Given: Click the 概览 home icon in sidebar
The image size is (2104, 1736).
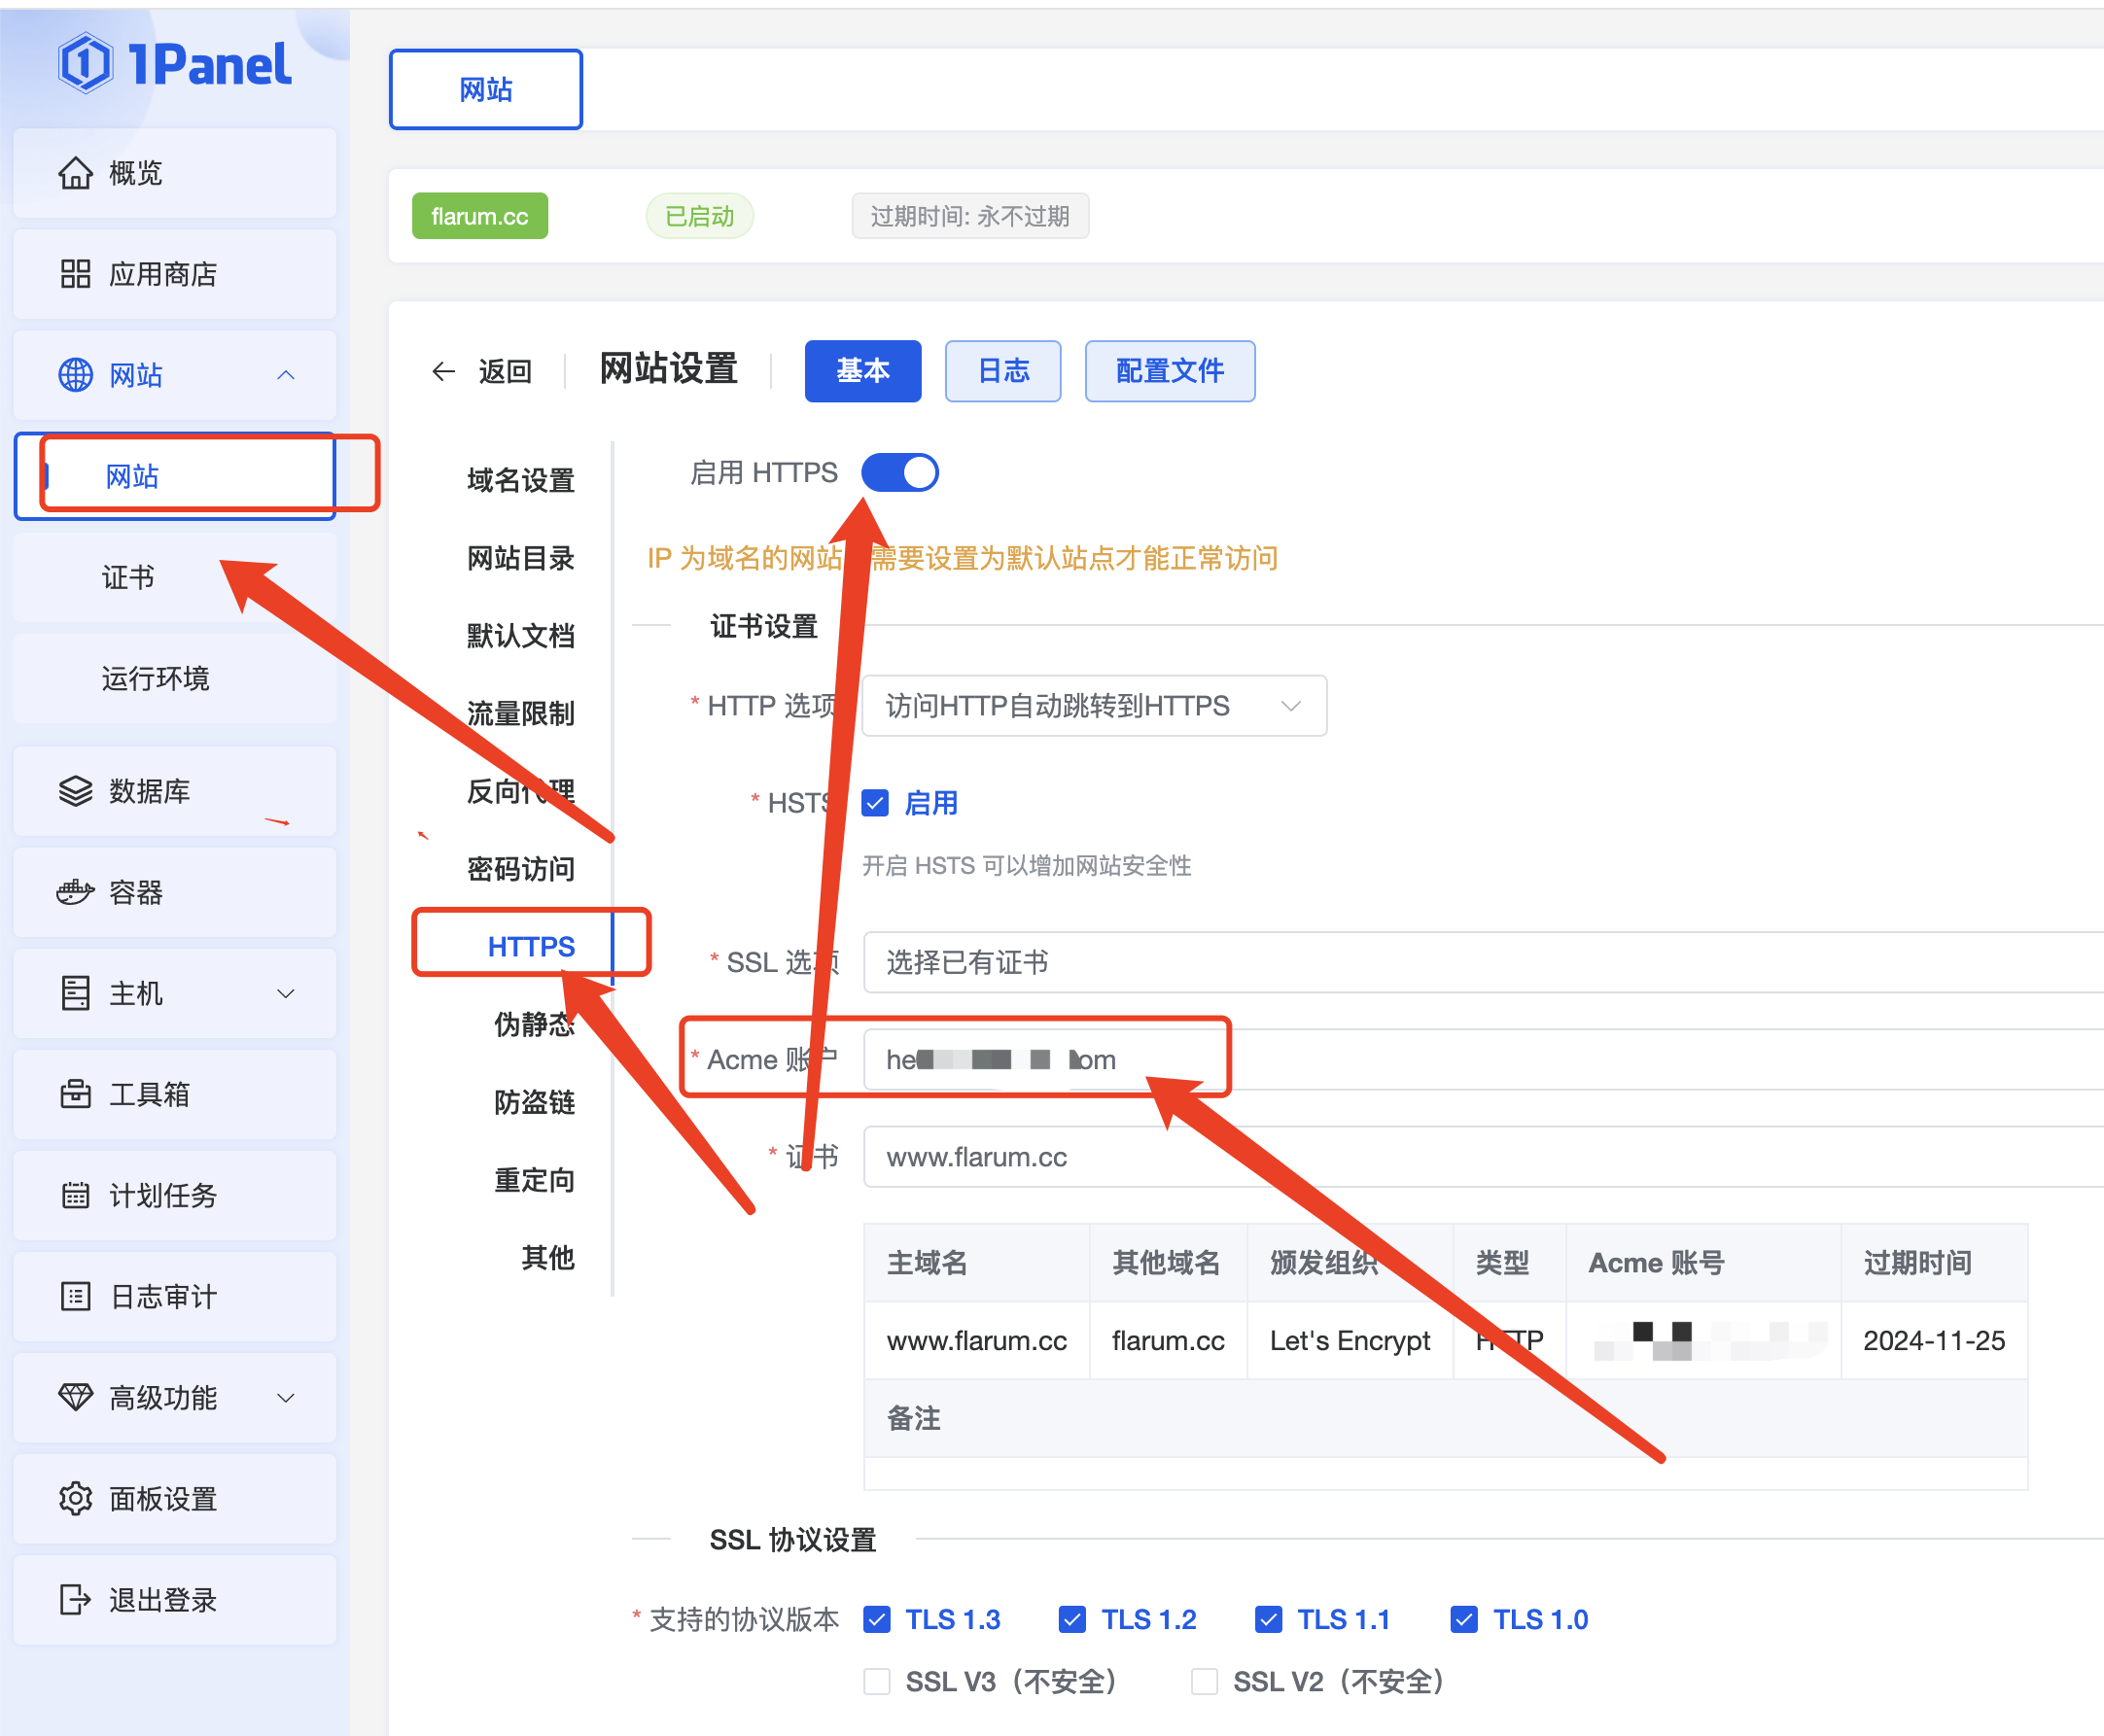Looking at the screenshot, I should pyautogui.click(x=75, y=173).
